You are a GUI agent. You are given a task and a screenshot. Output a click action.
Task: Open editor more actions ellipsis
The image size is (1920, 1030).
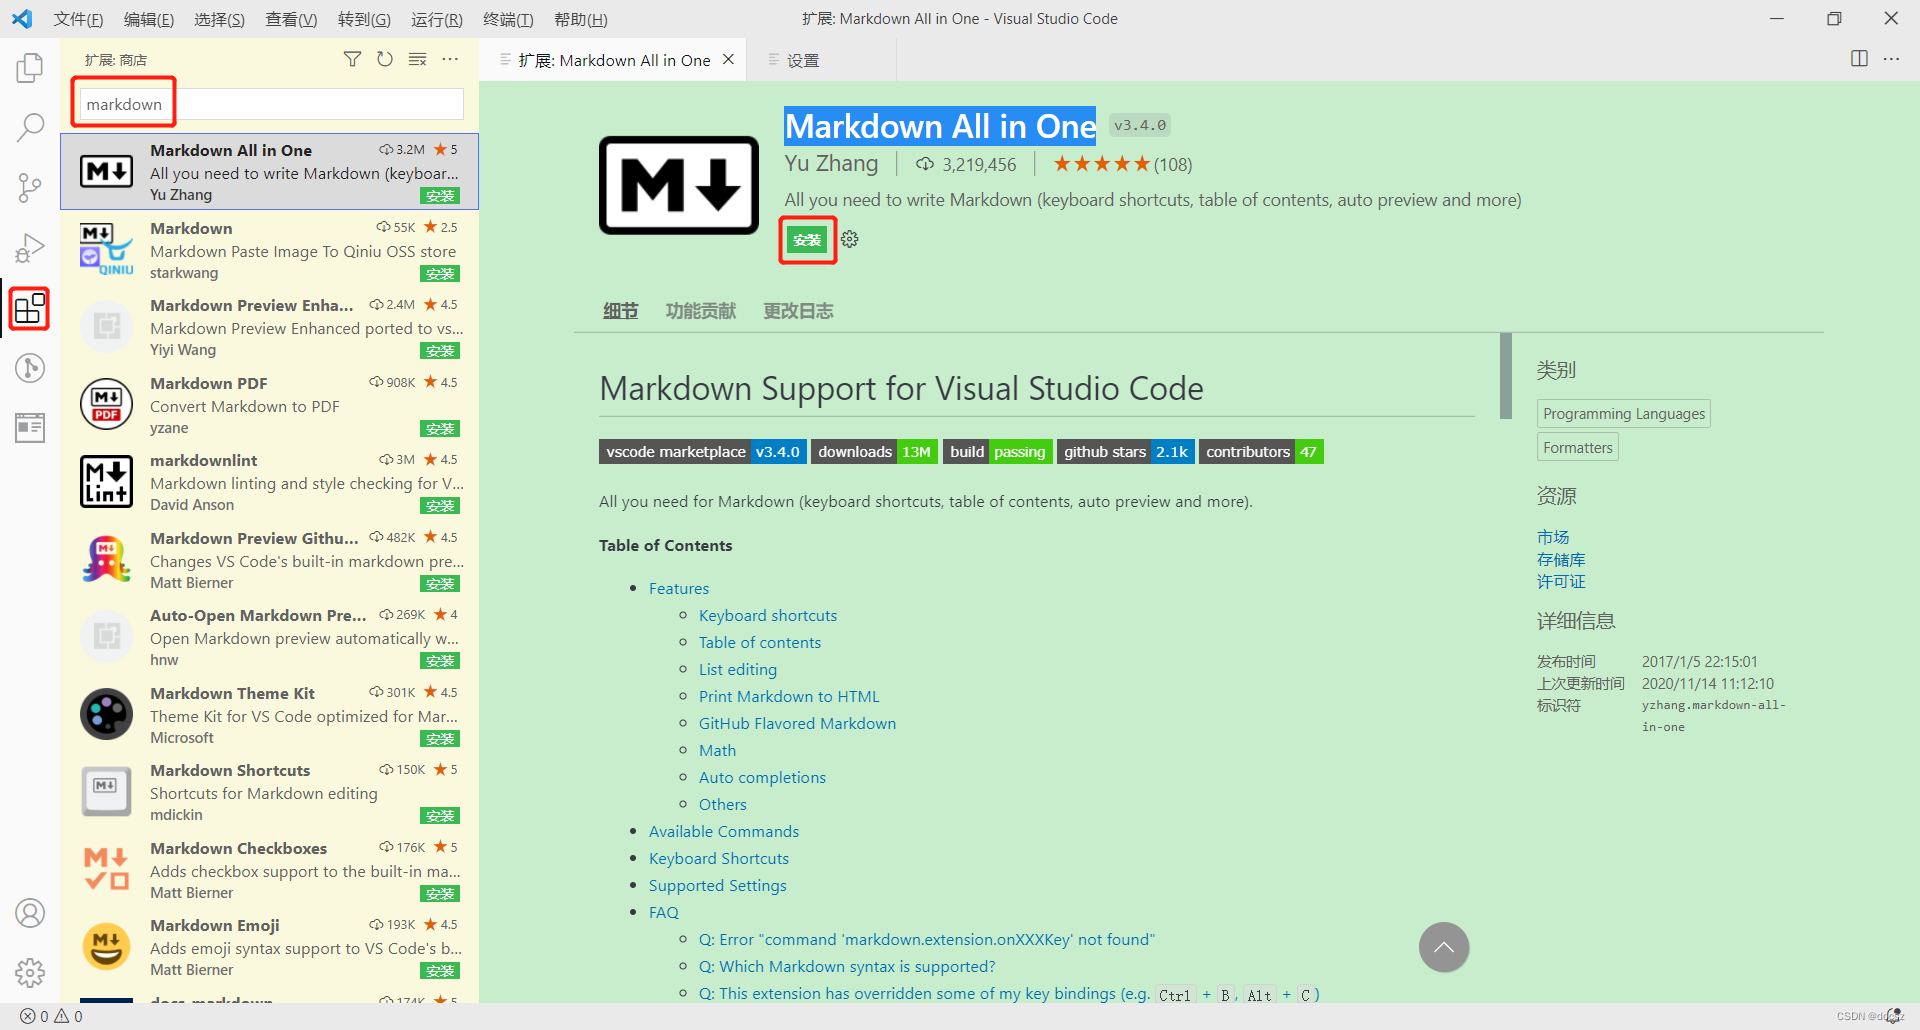[1891, 59]
